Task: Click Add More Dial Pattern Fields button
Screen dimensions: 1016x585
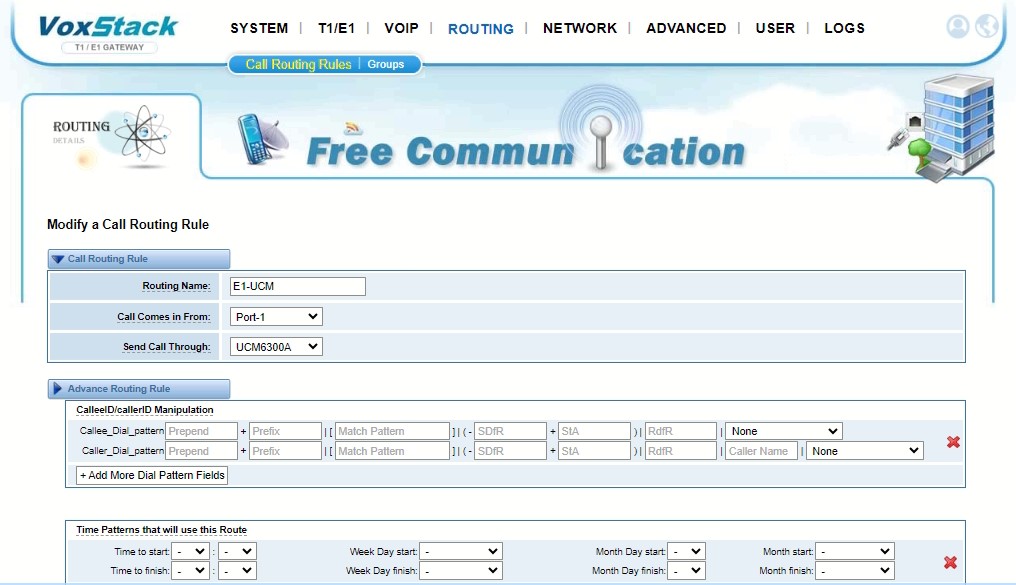Action: (x=153, y=476)
